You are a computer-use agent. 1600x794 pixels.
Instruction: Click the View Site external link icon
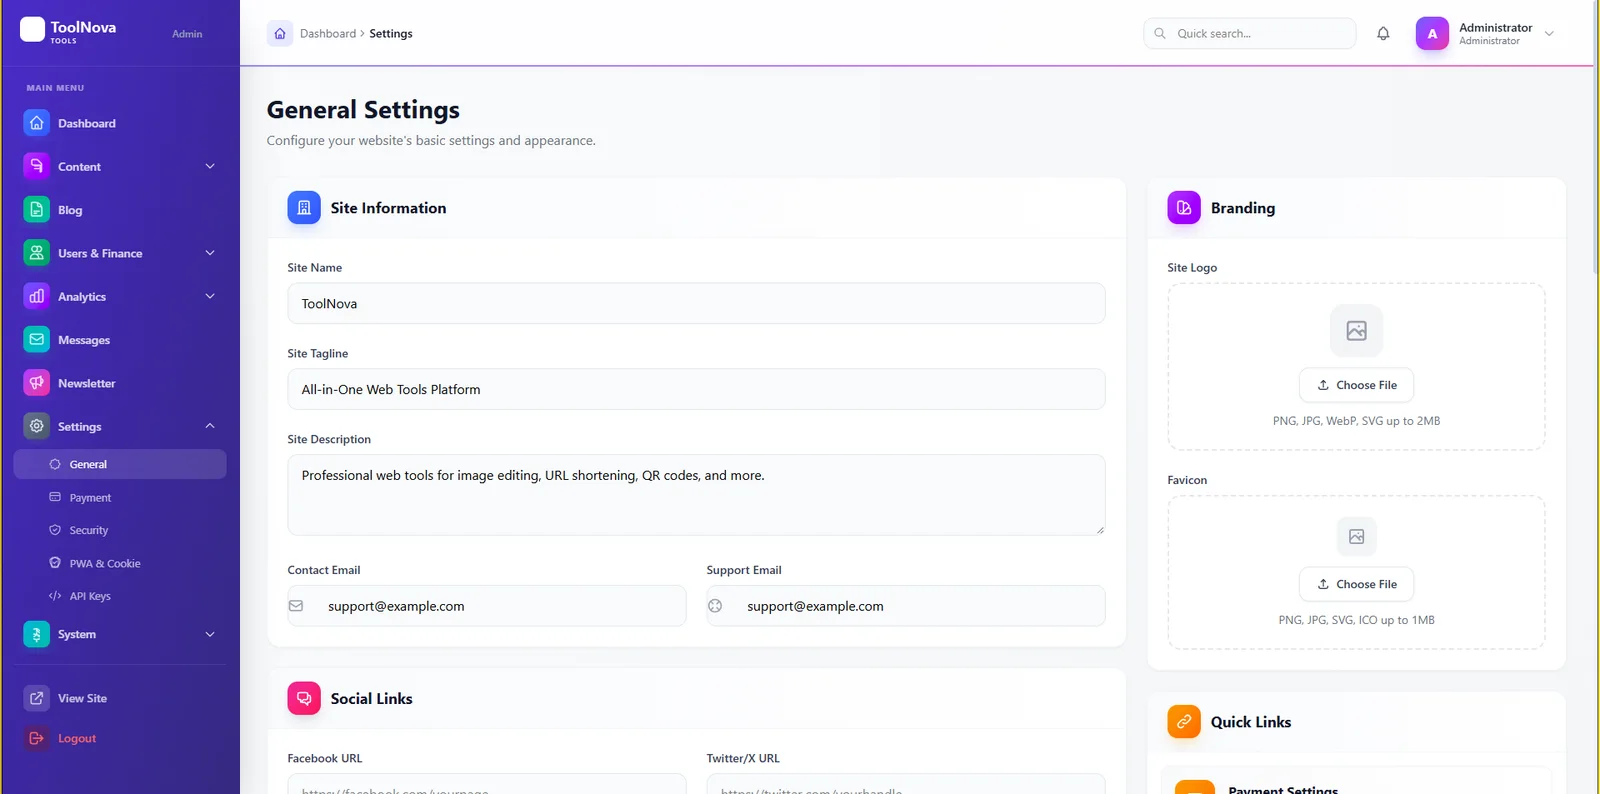pos(37,698)
